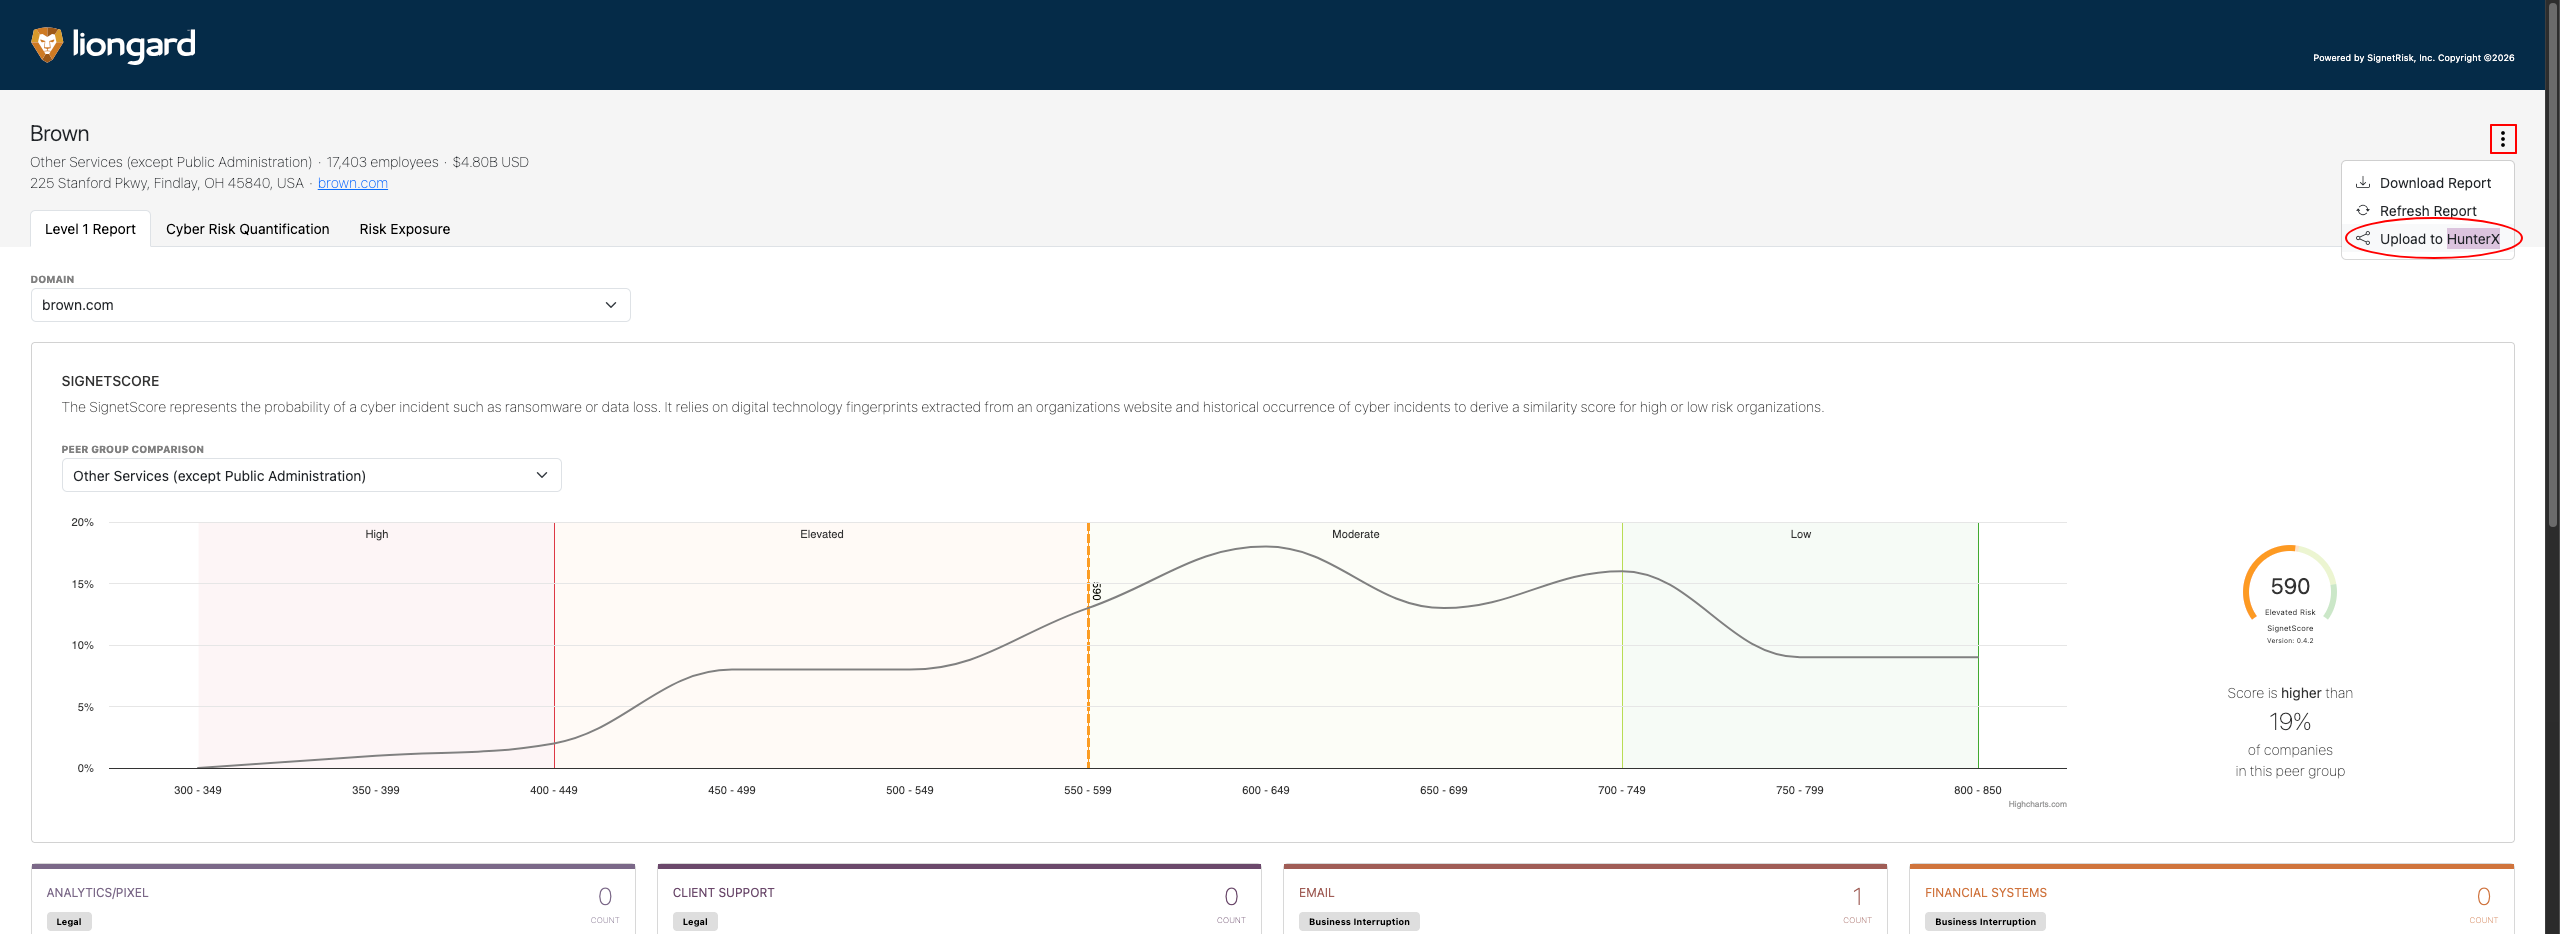The image size is (2560, 934).
Task: Click the Download Report icon
Action: pyautogui.click(x=2363, y=183)
